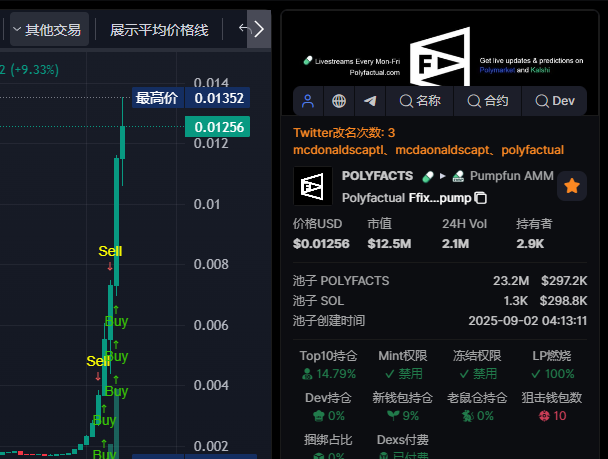
Task: Click the Top10 holder person icon
Action: pyautogui.click(x=307, y=374)
